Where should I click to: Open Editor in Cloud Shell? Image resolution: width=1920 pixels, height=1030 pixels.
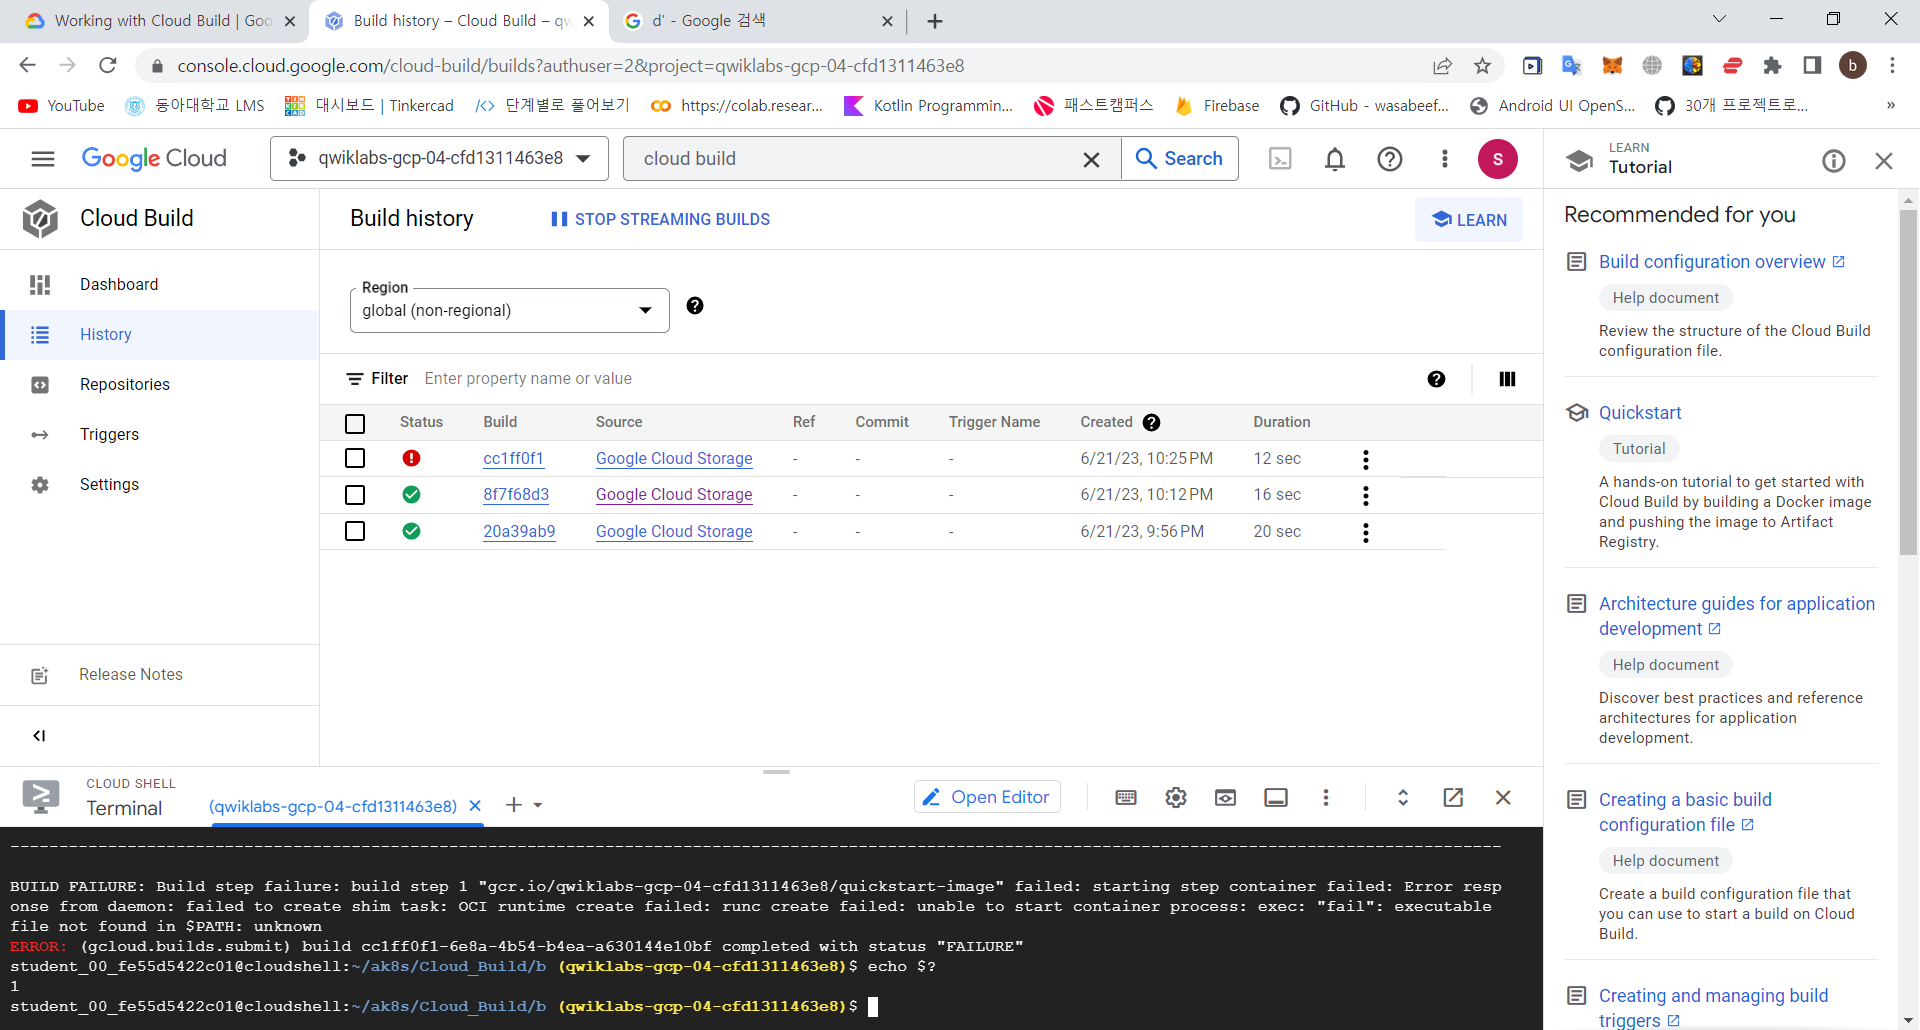tap(987, 797)
